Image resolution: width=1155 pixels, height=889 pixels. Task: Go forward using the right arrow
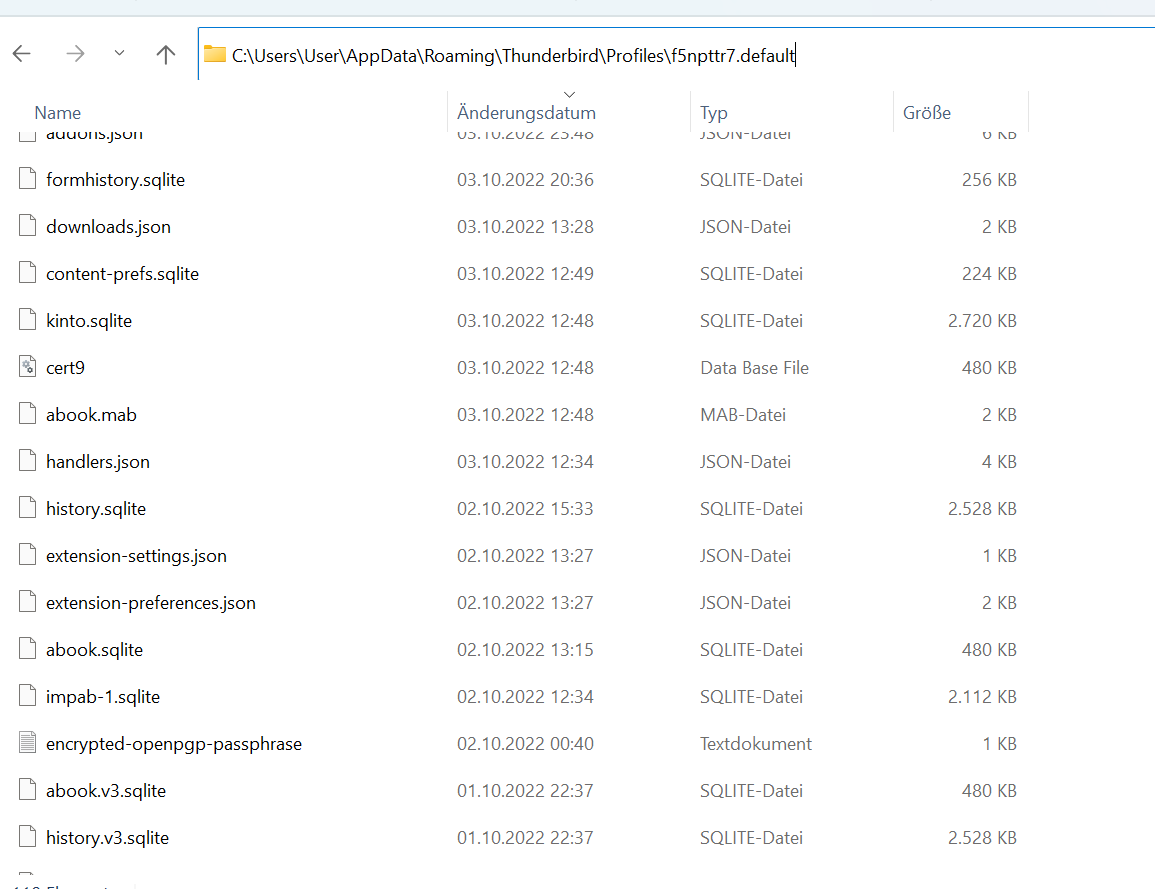75,54
